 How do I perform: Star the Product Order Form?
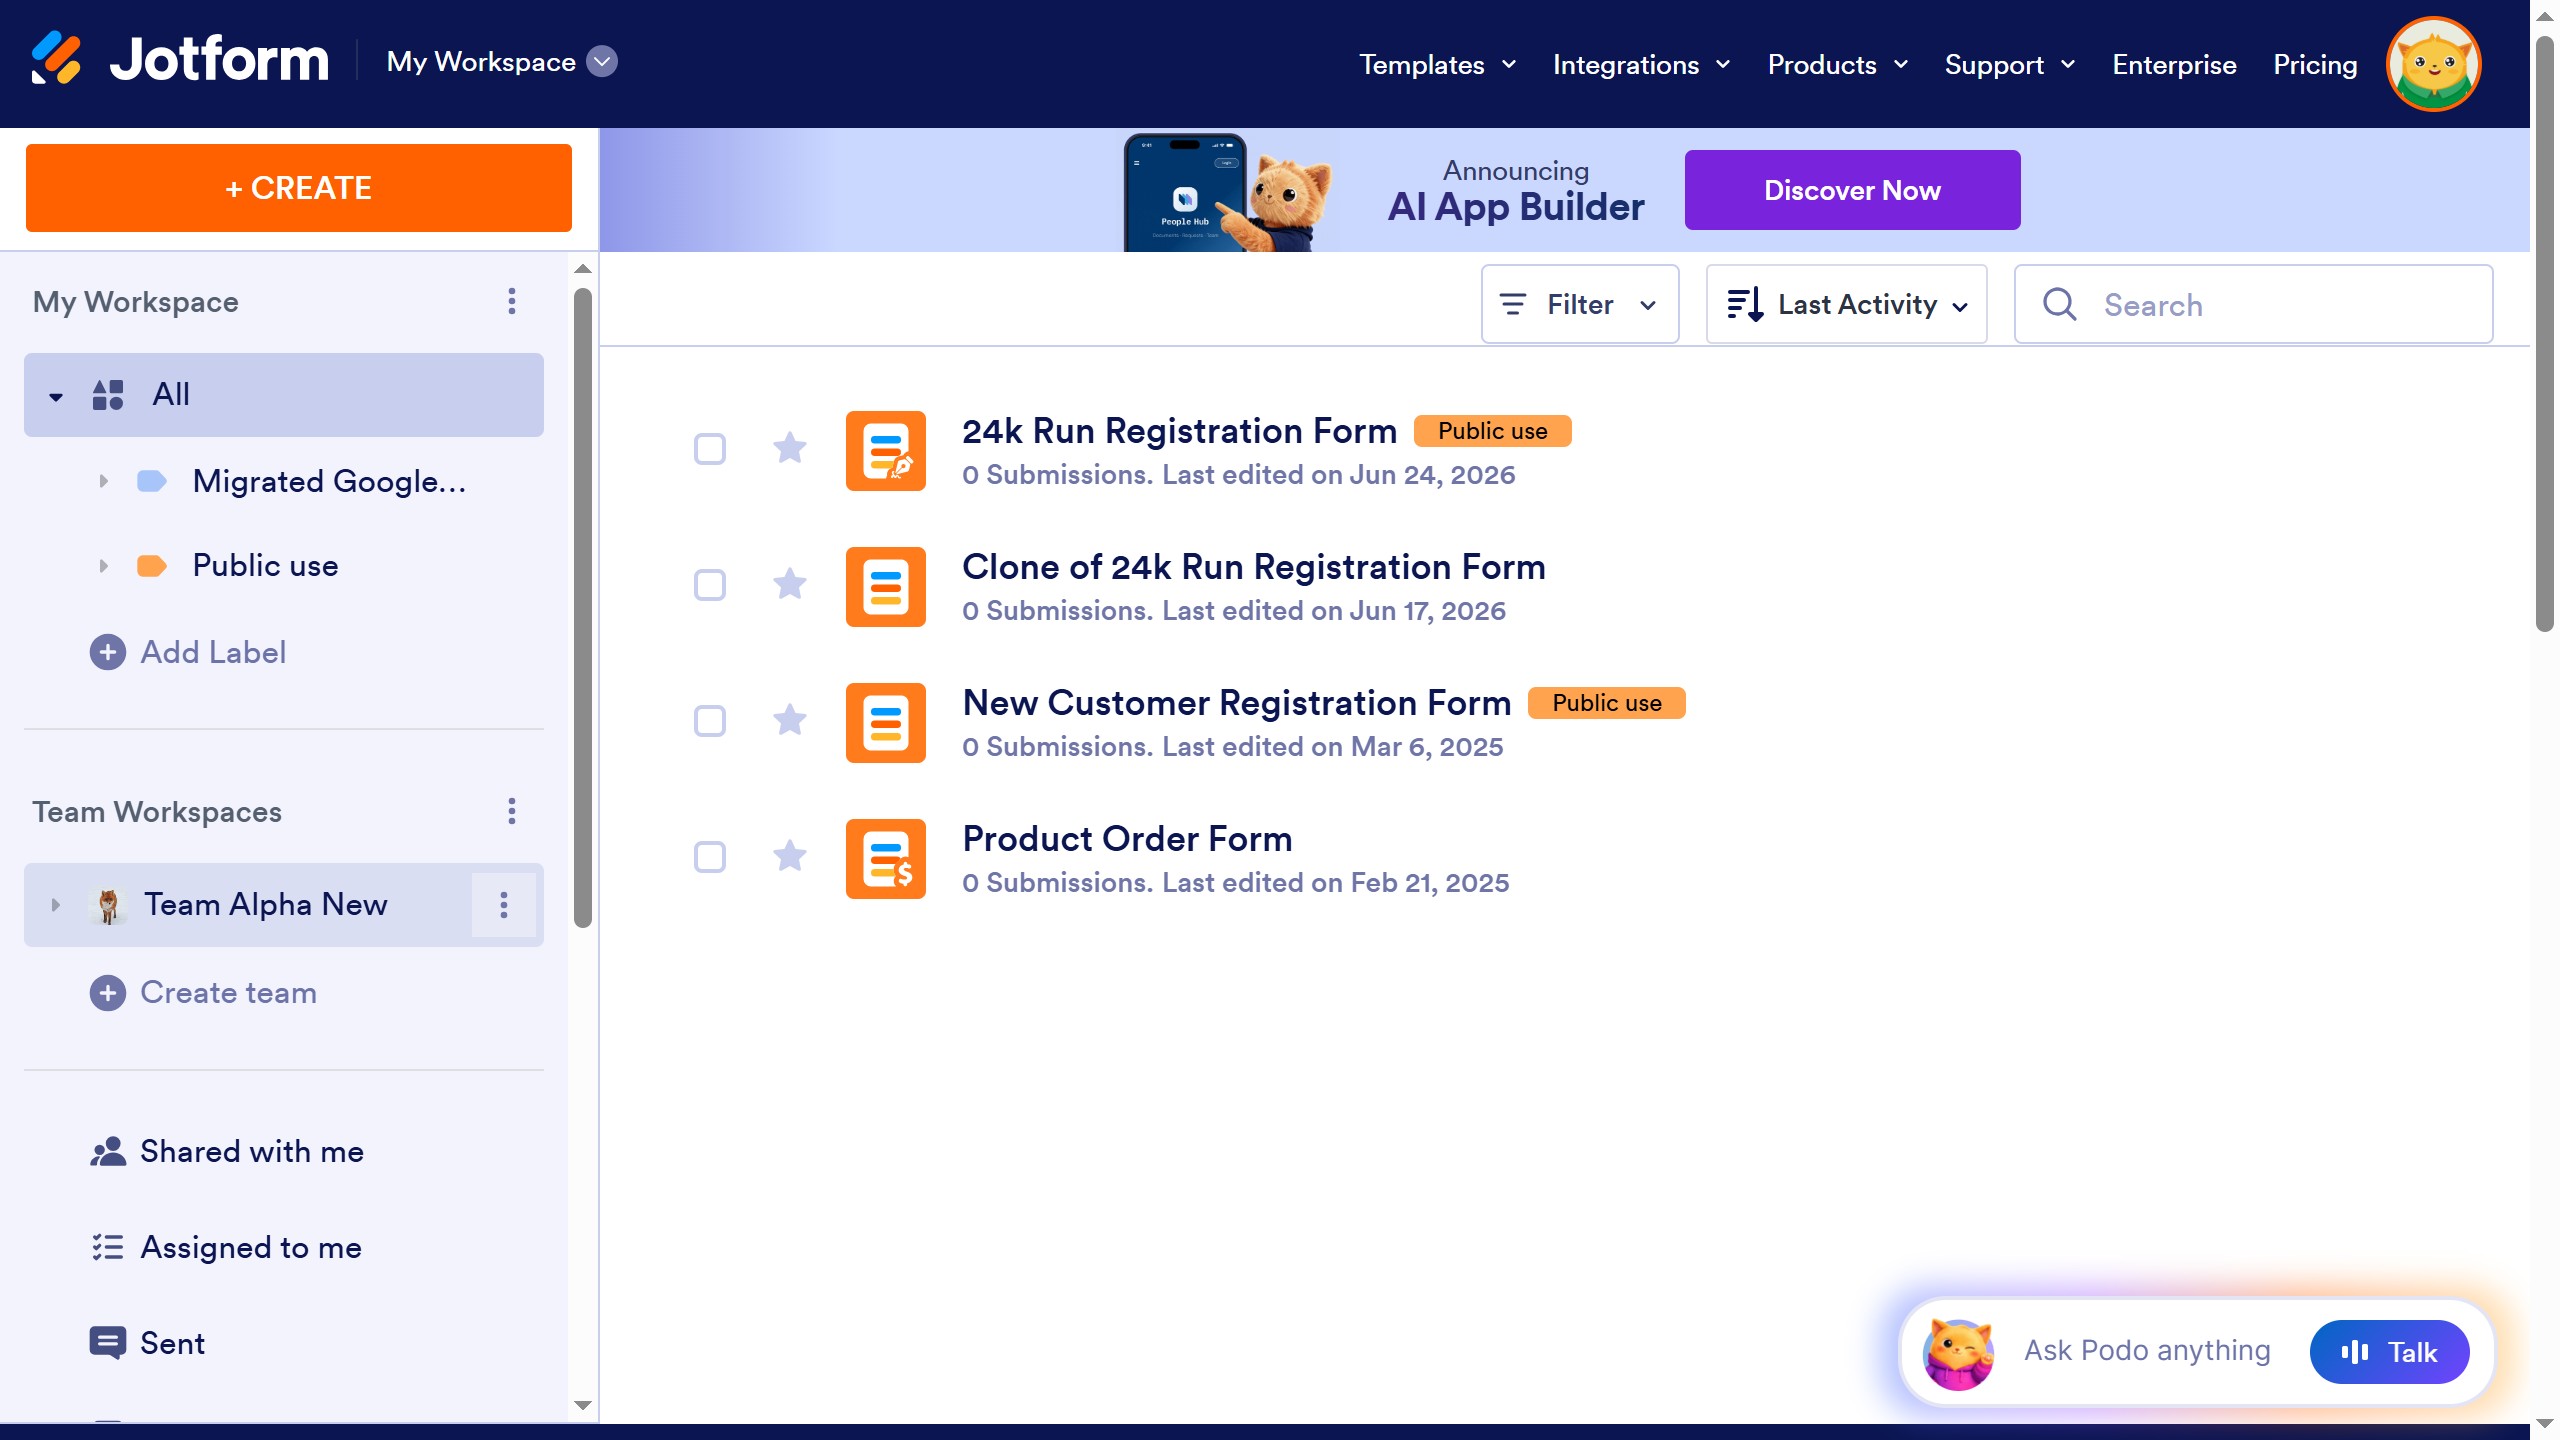pyautogui.click(x=790, y=855)
